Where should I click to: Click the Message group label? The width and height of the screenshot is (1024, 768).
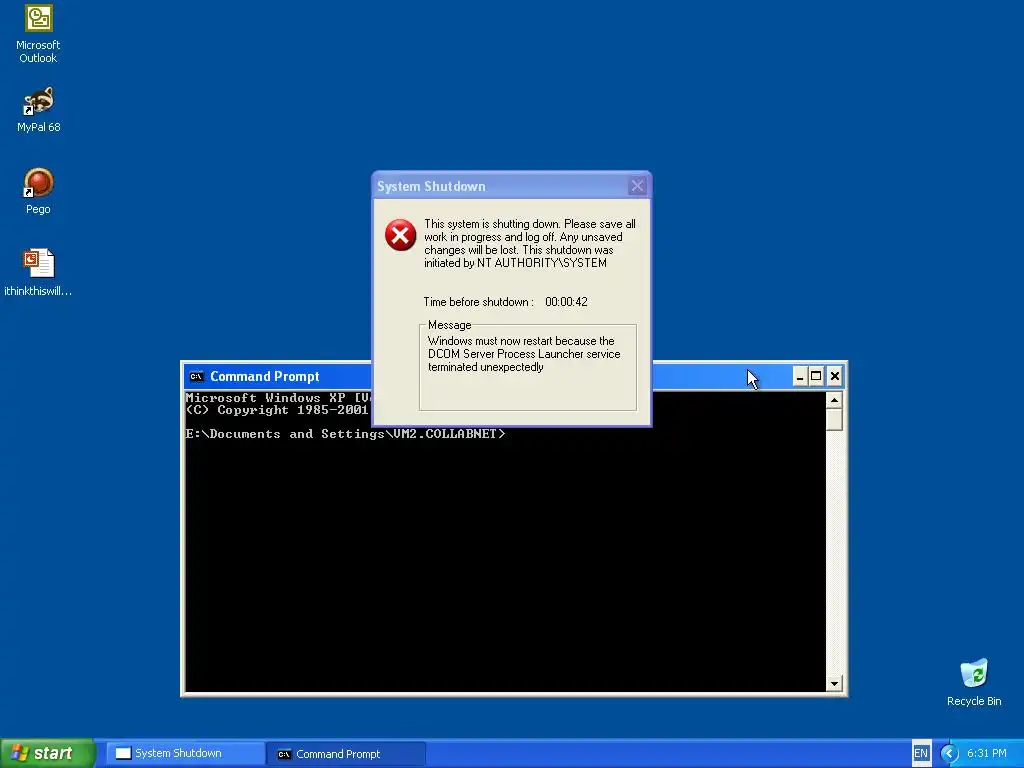449,325
